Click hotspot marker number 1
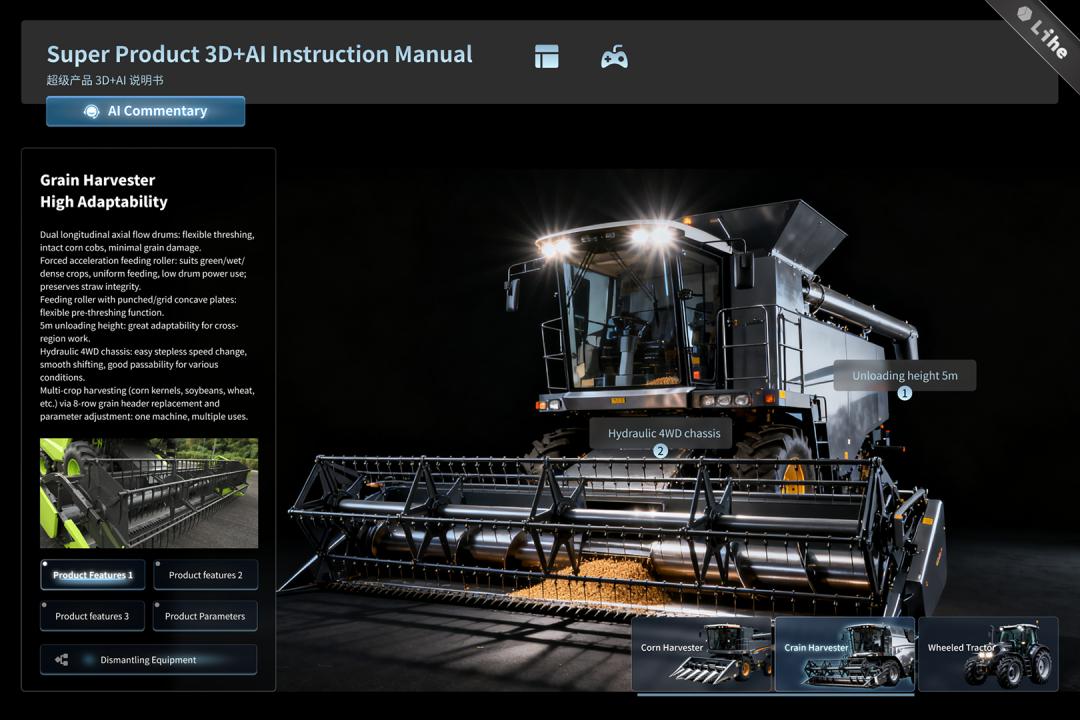 [x=905, y=394]
